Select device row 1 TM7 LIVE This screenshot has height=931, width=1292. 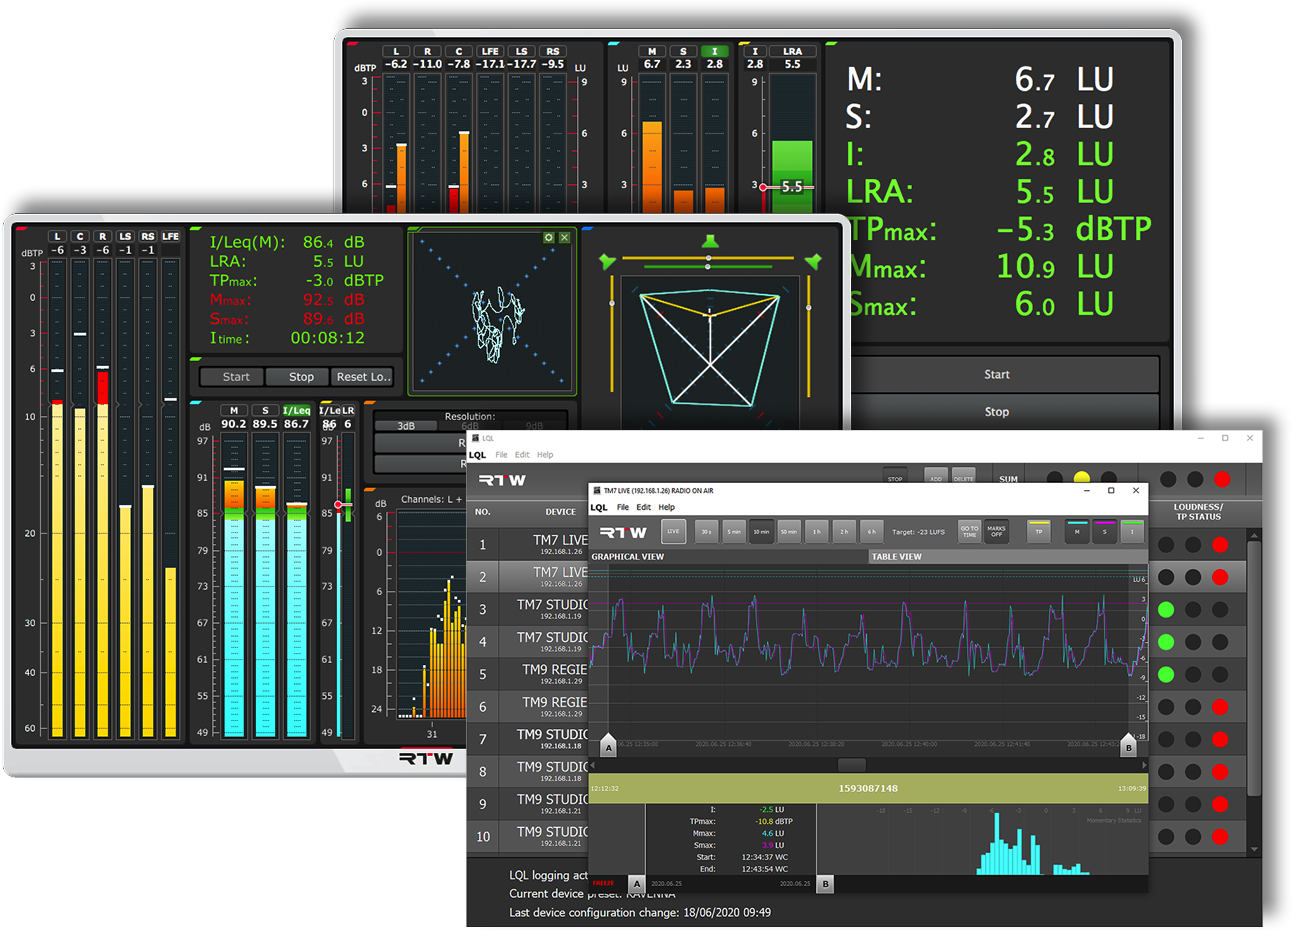(x=529, y=544)
